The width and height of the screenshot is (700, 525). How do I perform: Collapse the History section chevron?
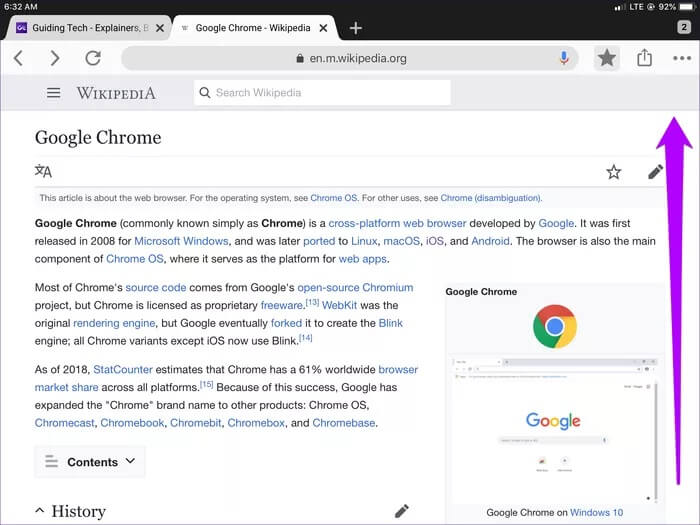[39, 510]
